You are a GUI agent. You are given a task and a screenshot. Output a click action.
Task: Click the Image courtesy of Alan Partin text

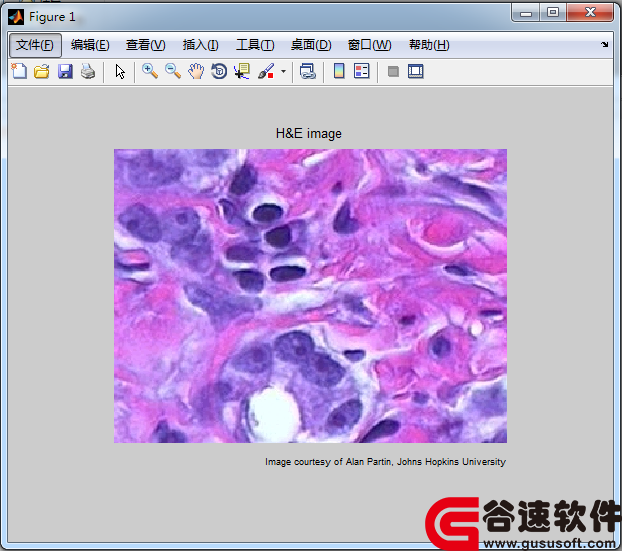tap(385, 462)
